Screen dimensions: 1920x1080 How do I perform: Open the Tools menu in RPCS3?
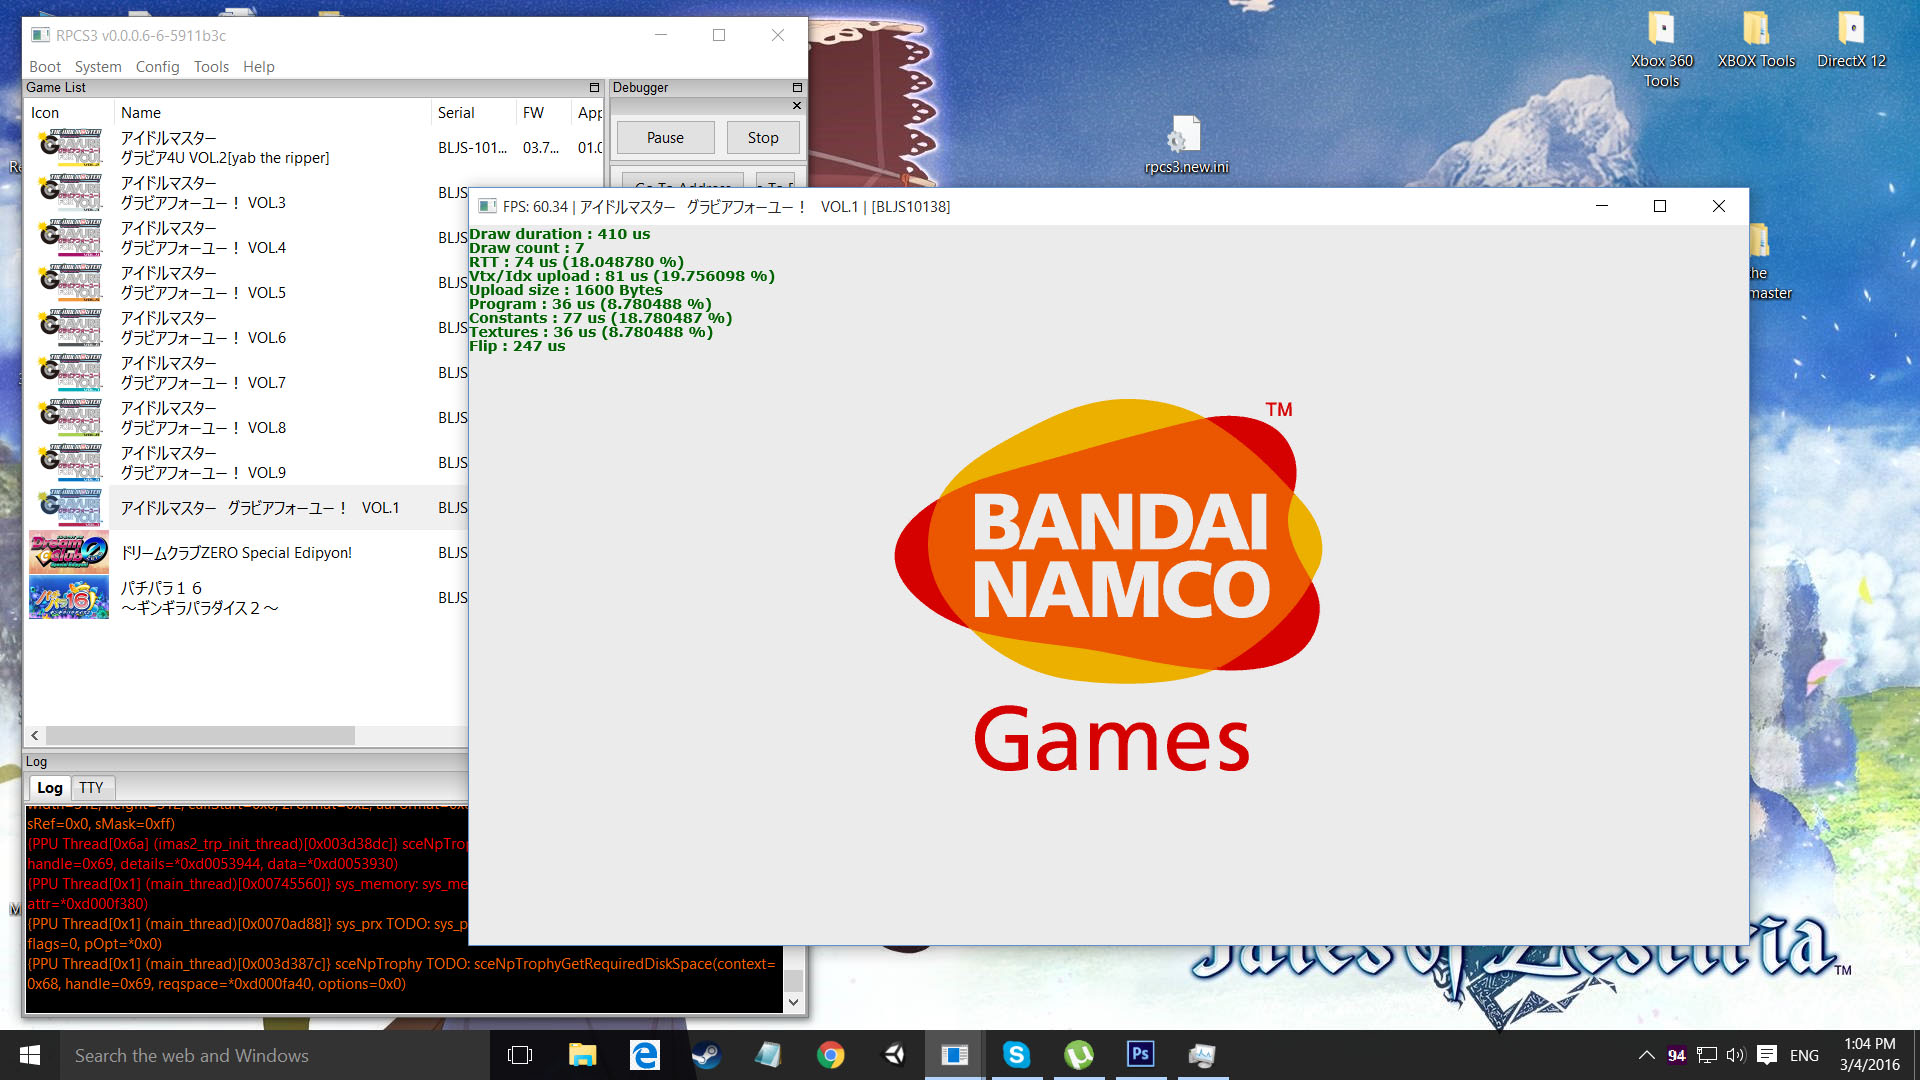[x=211, y=66]
